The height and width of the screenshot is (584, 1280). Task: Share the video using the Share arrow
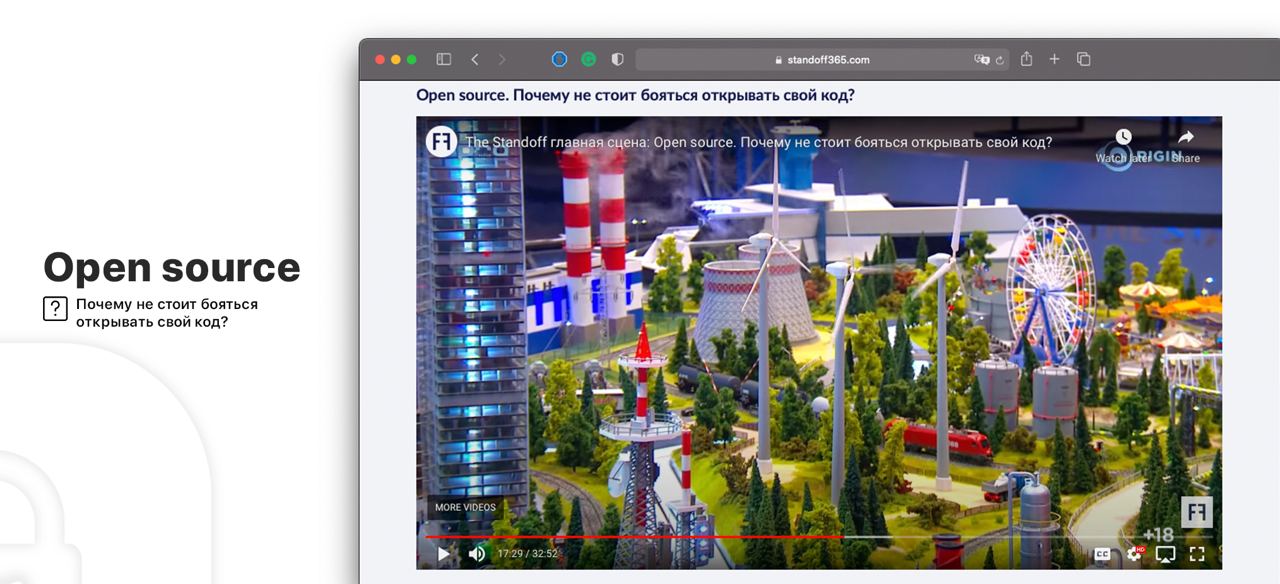pyautogui.click(x=1186, y=137)
